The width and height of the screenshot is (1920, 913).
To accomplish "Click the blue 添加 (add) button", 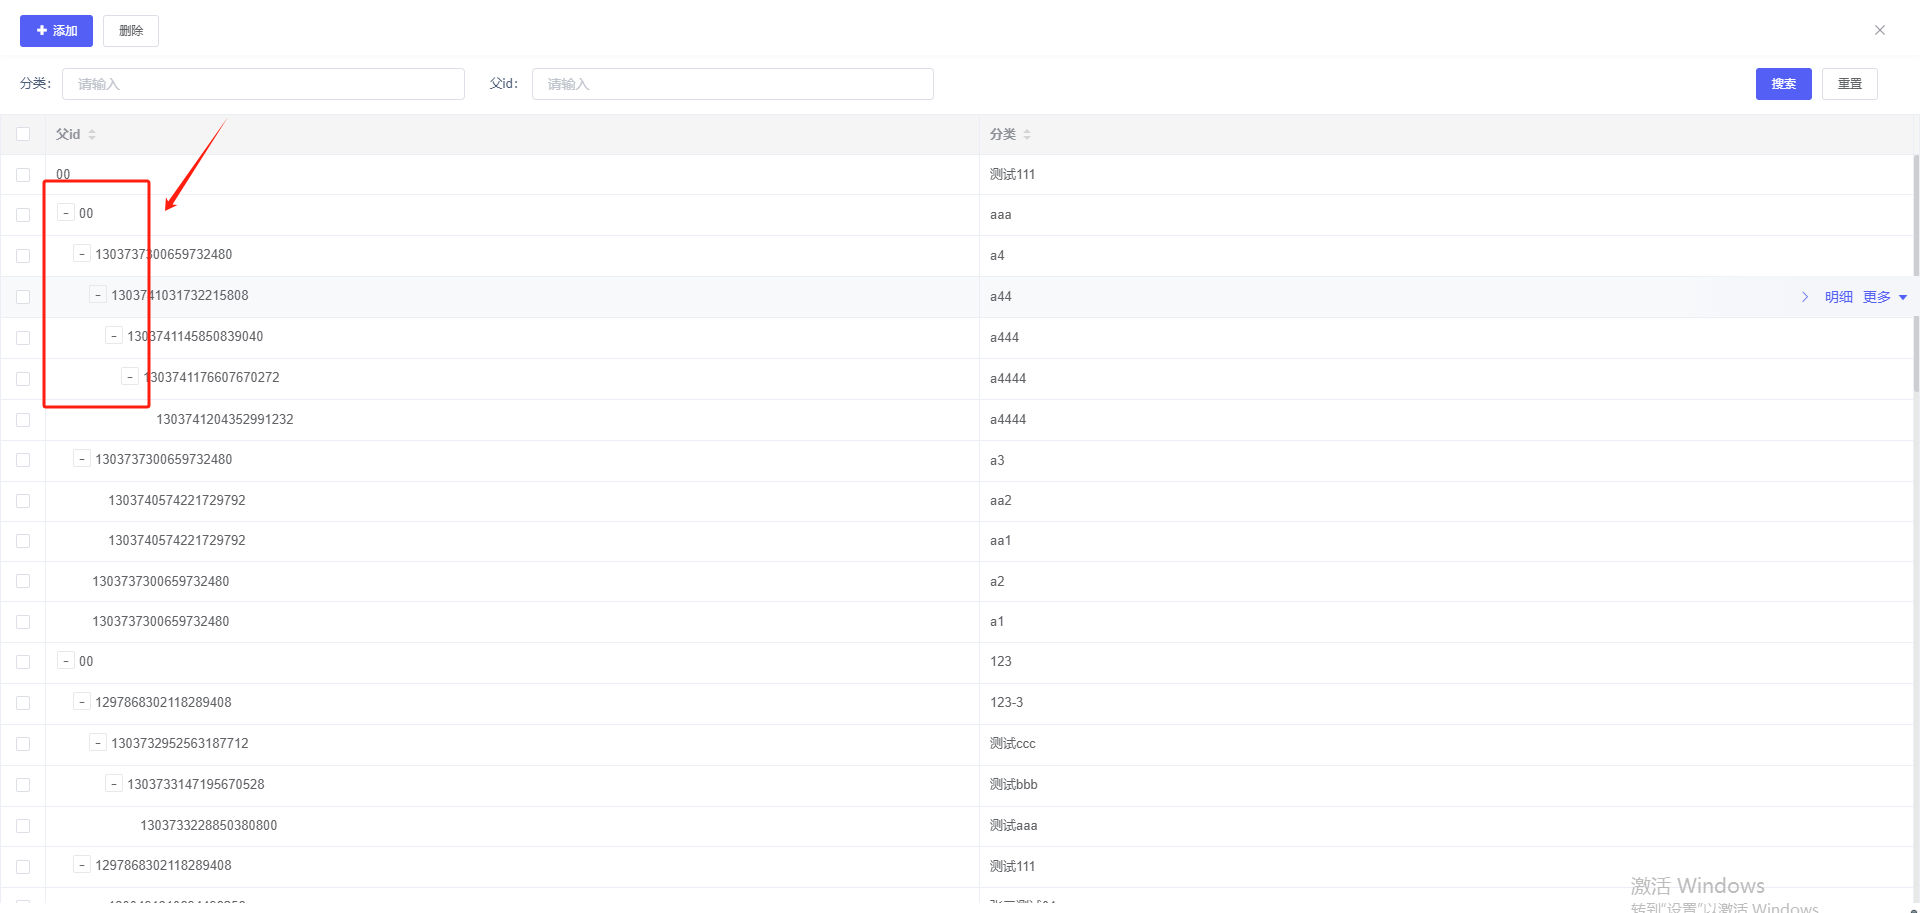I will click(56, 31).
